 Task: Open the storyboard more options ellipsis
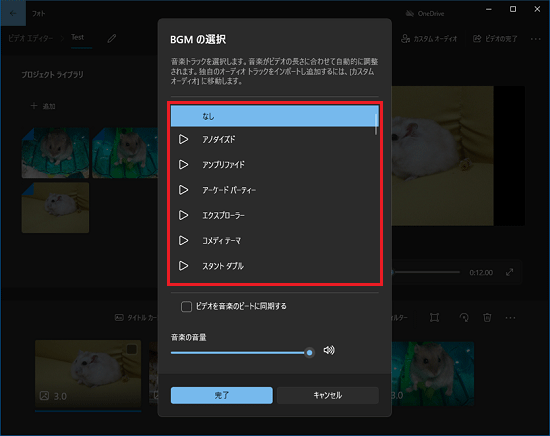[x=510, y=318]
